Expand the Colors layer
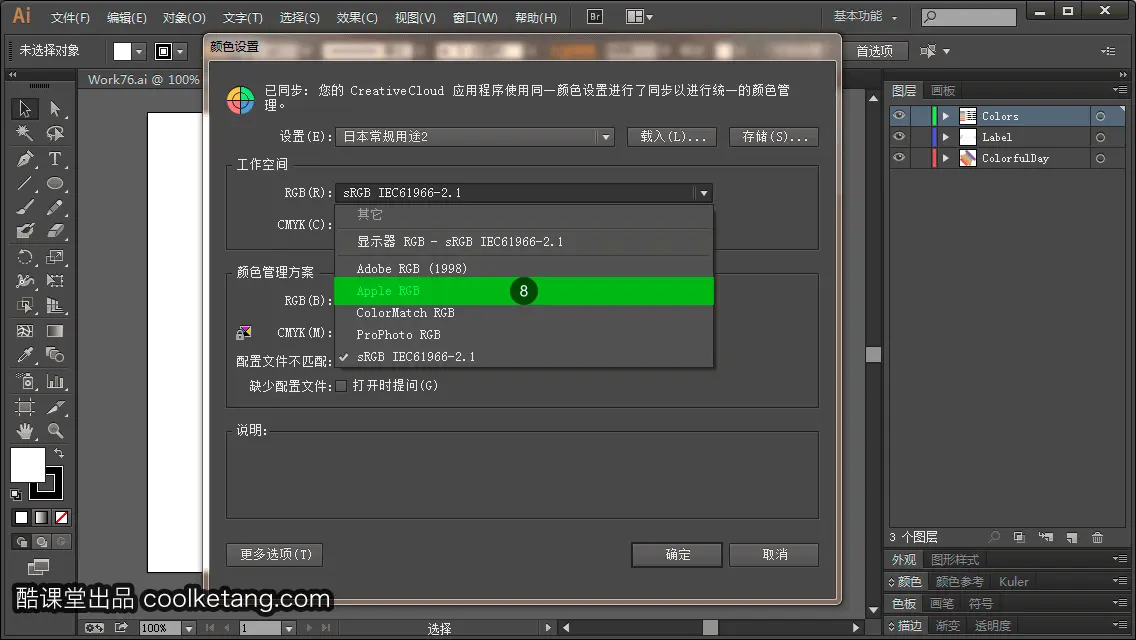This screenshot has height=640, width=1136. click(945, 116)
